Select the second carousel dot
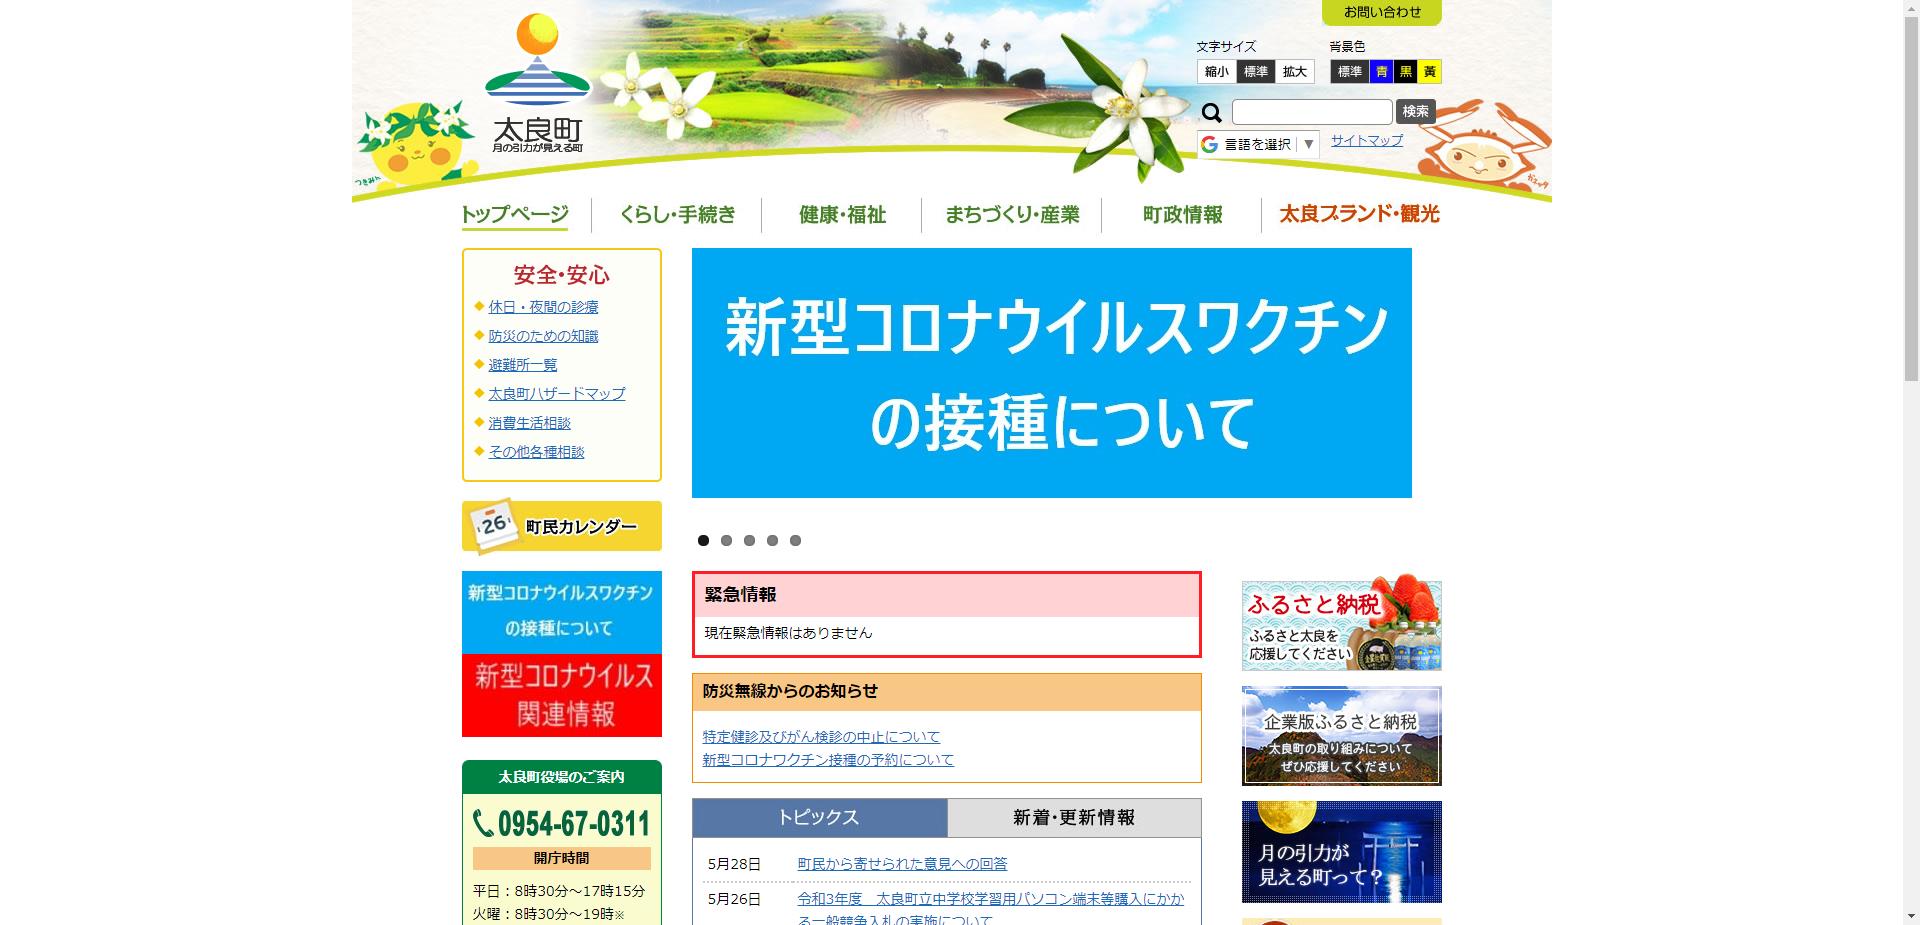Screen dimensions: 1920x925 click(x=726, y=540)
